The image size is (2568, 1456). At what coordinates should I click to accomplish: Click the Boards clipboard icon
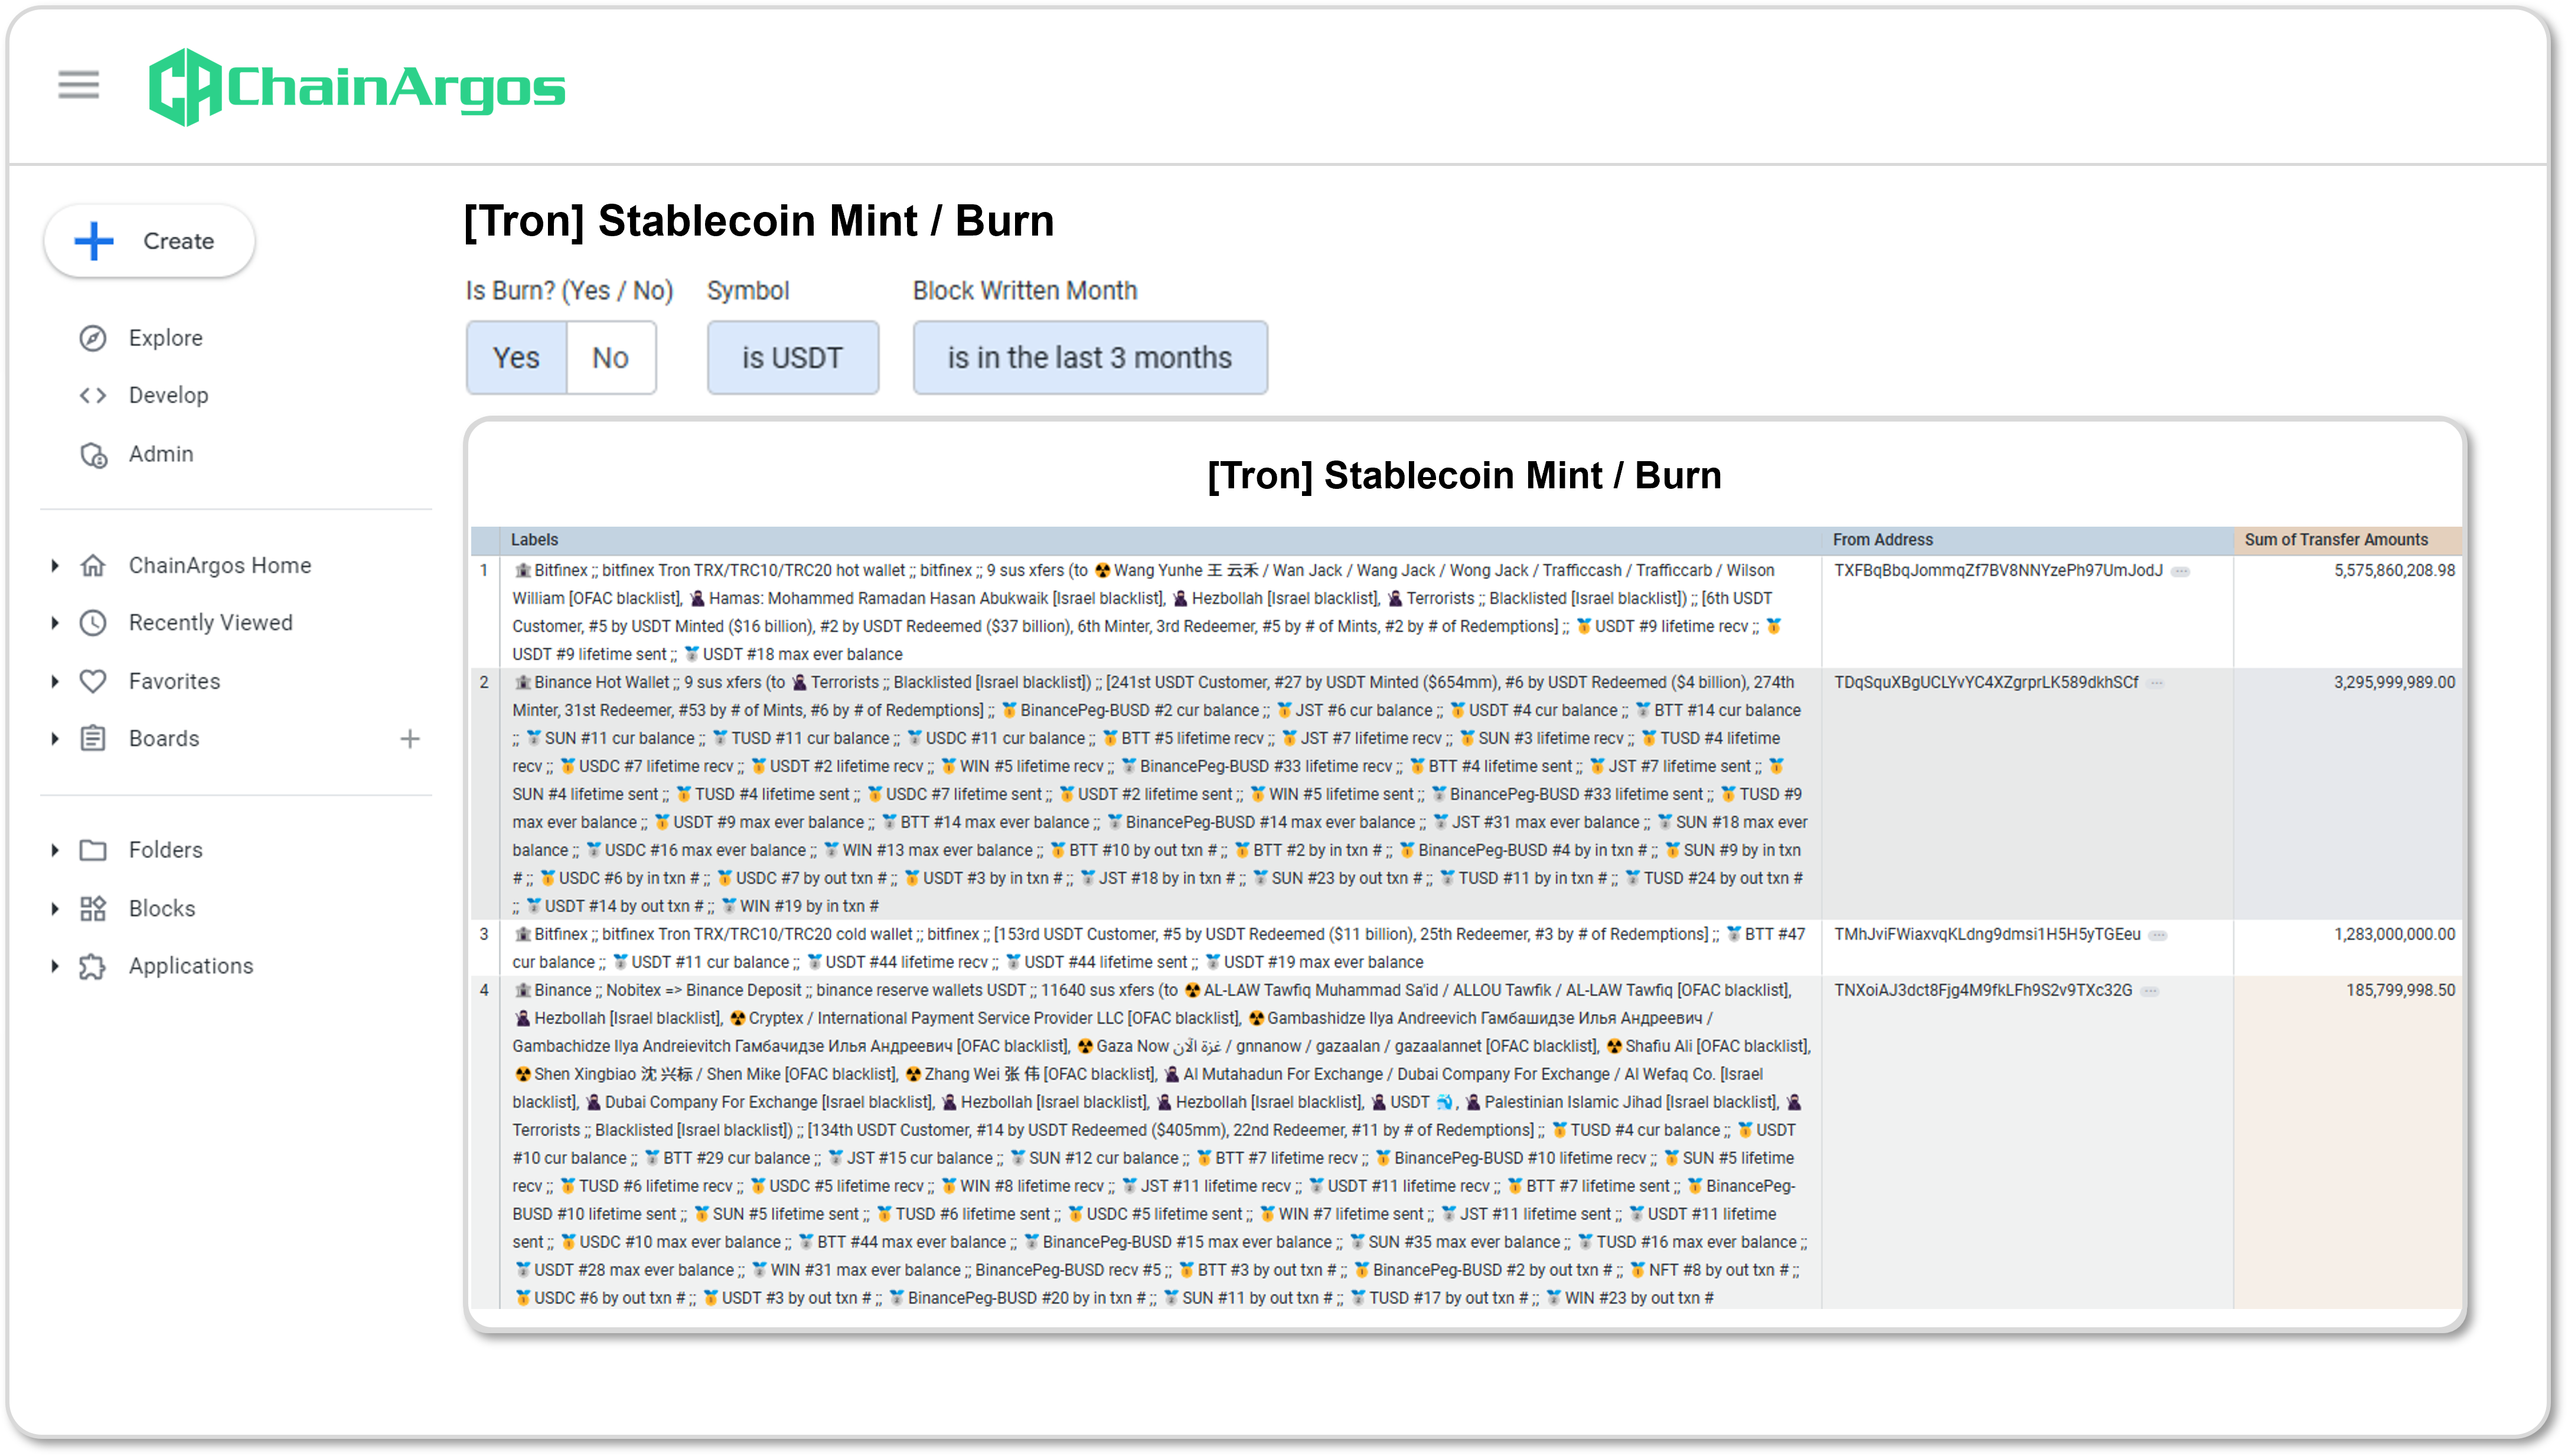click(93, 738)
